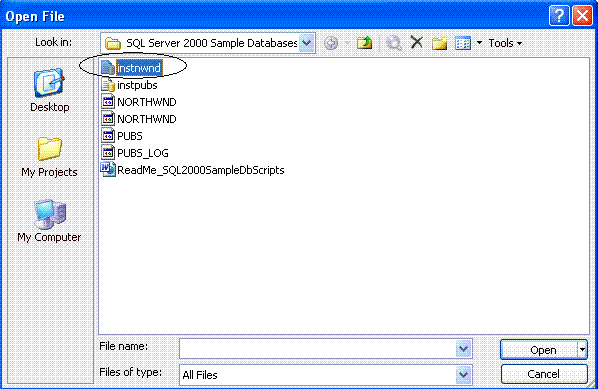
Task: Create a new folder via toolbar icon
Action: point(439,43)
